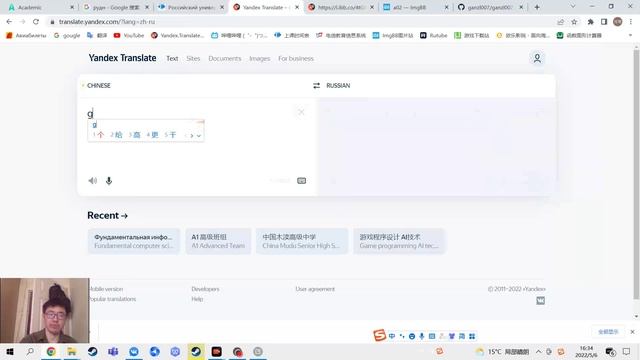Clear the source text with X
The height and width of the screenshot is (360, 640).
pos(301,112)
